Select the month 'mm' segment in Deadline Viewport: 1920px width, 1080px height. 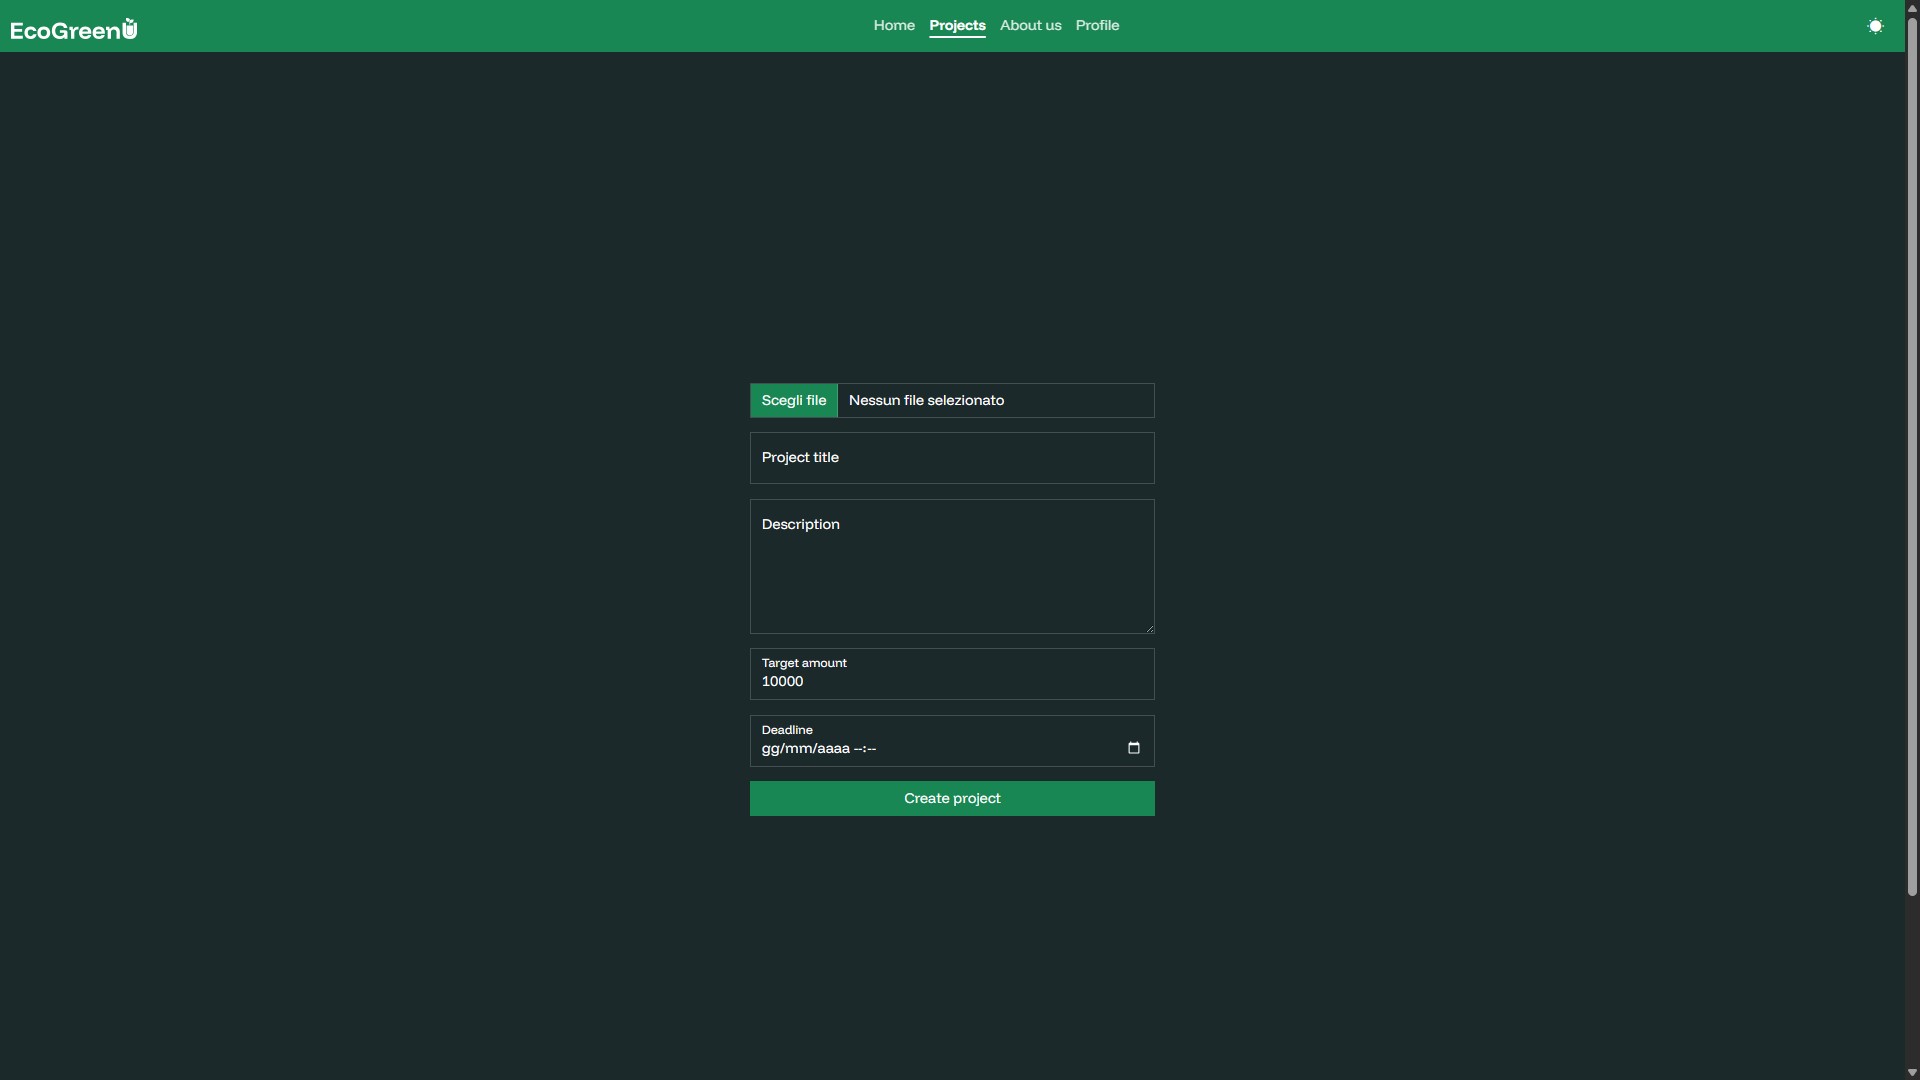tap(796, 749)
